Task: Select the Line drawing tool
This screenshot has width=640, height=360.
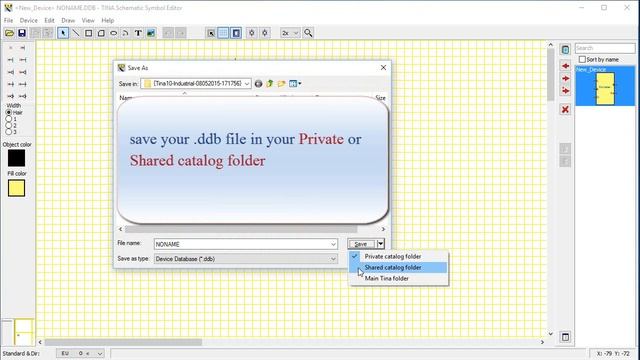Action: coord(76,33)
